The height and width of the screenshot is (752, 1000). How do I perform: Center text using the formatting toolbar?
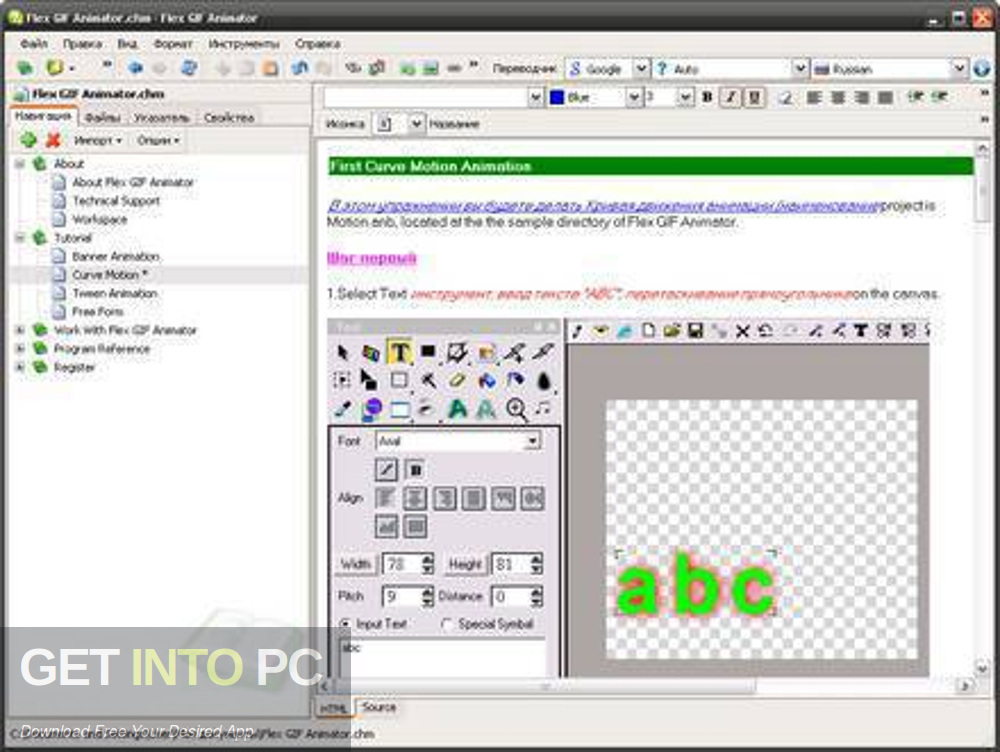click(x=837, y=98)
